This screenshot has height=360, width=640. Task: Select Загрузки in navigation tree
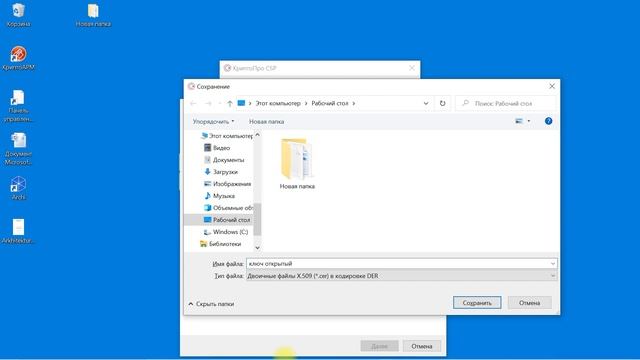(221, 172)
